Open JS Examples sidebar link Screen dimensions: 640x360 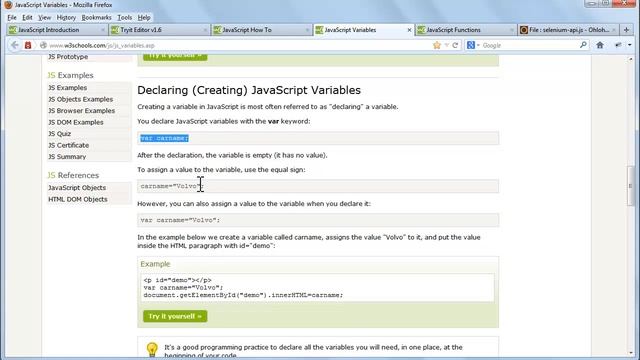click(x=68, y=88)
